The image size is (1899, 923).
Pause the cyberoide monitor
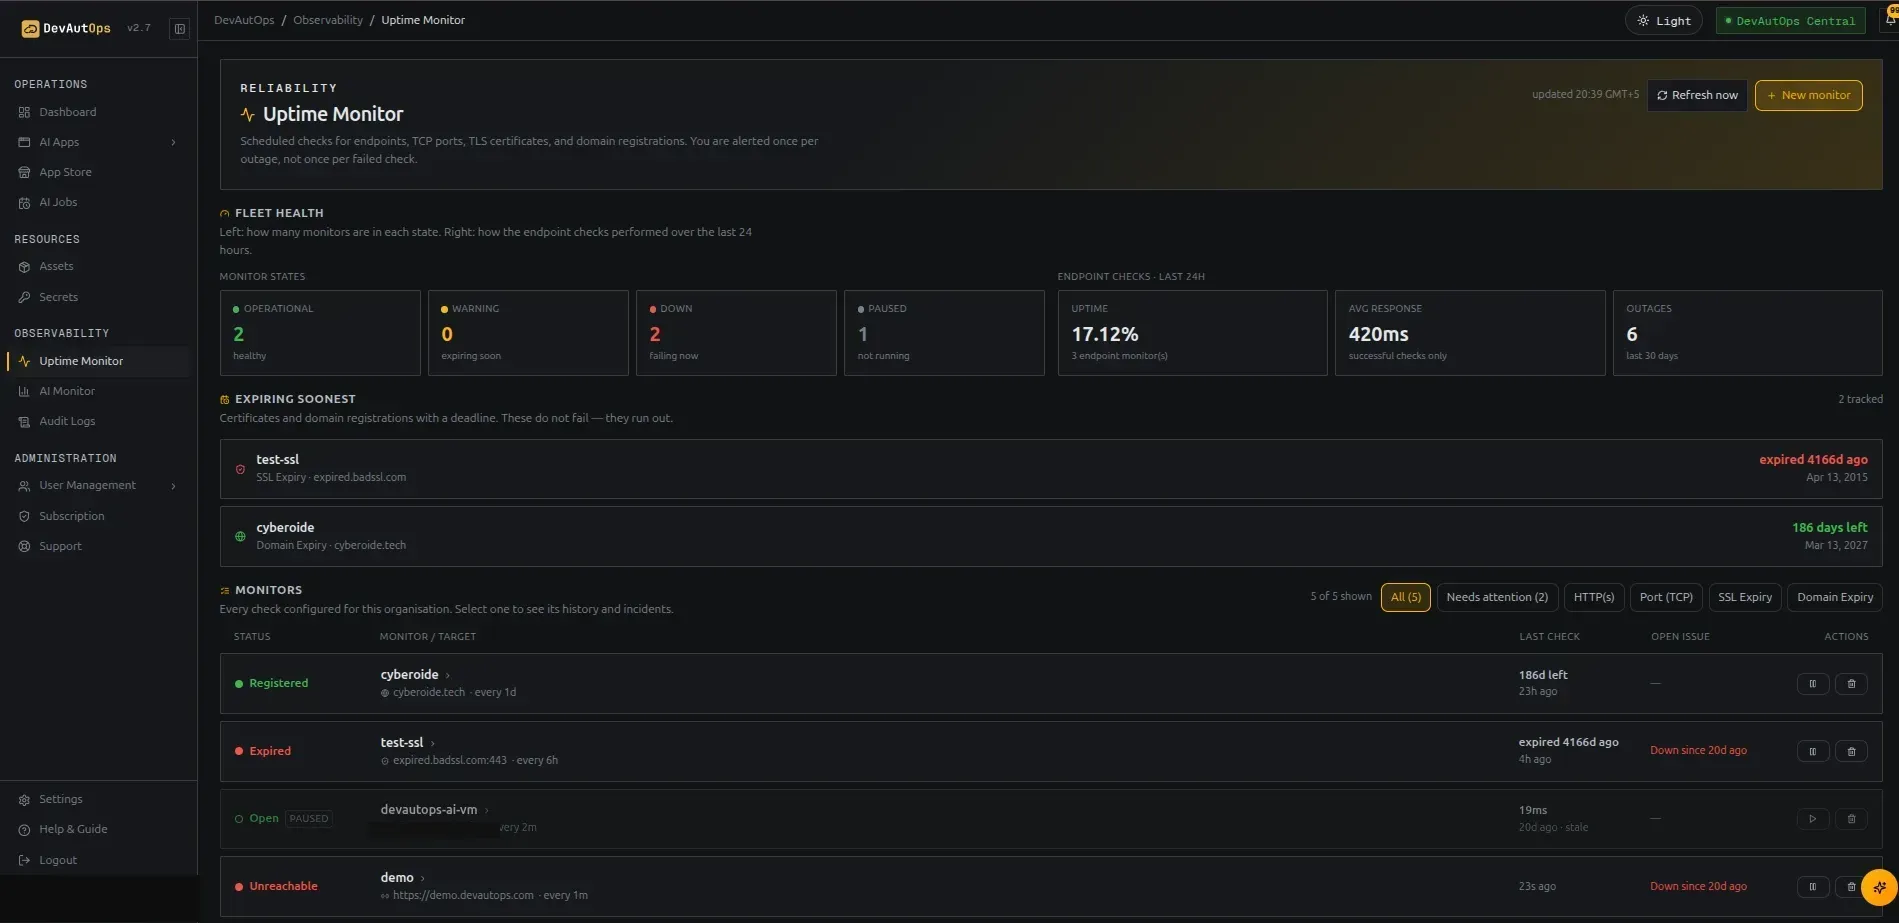tap(1812, 684)
